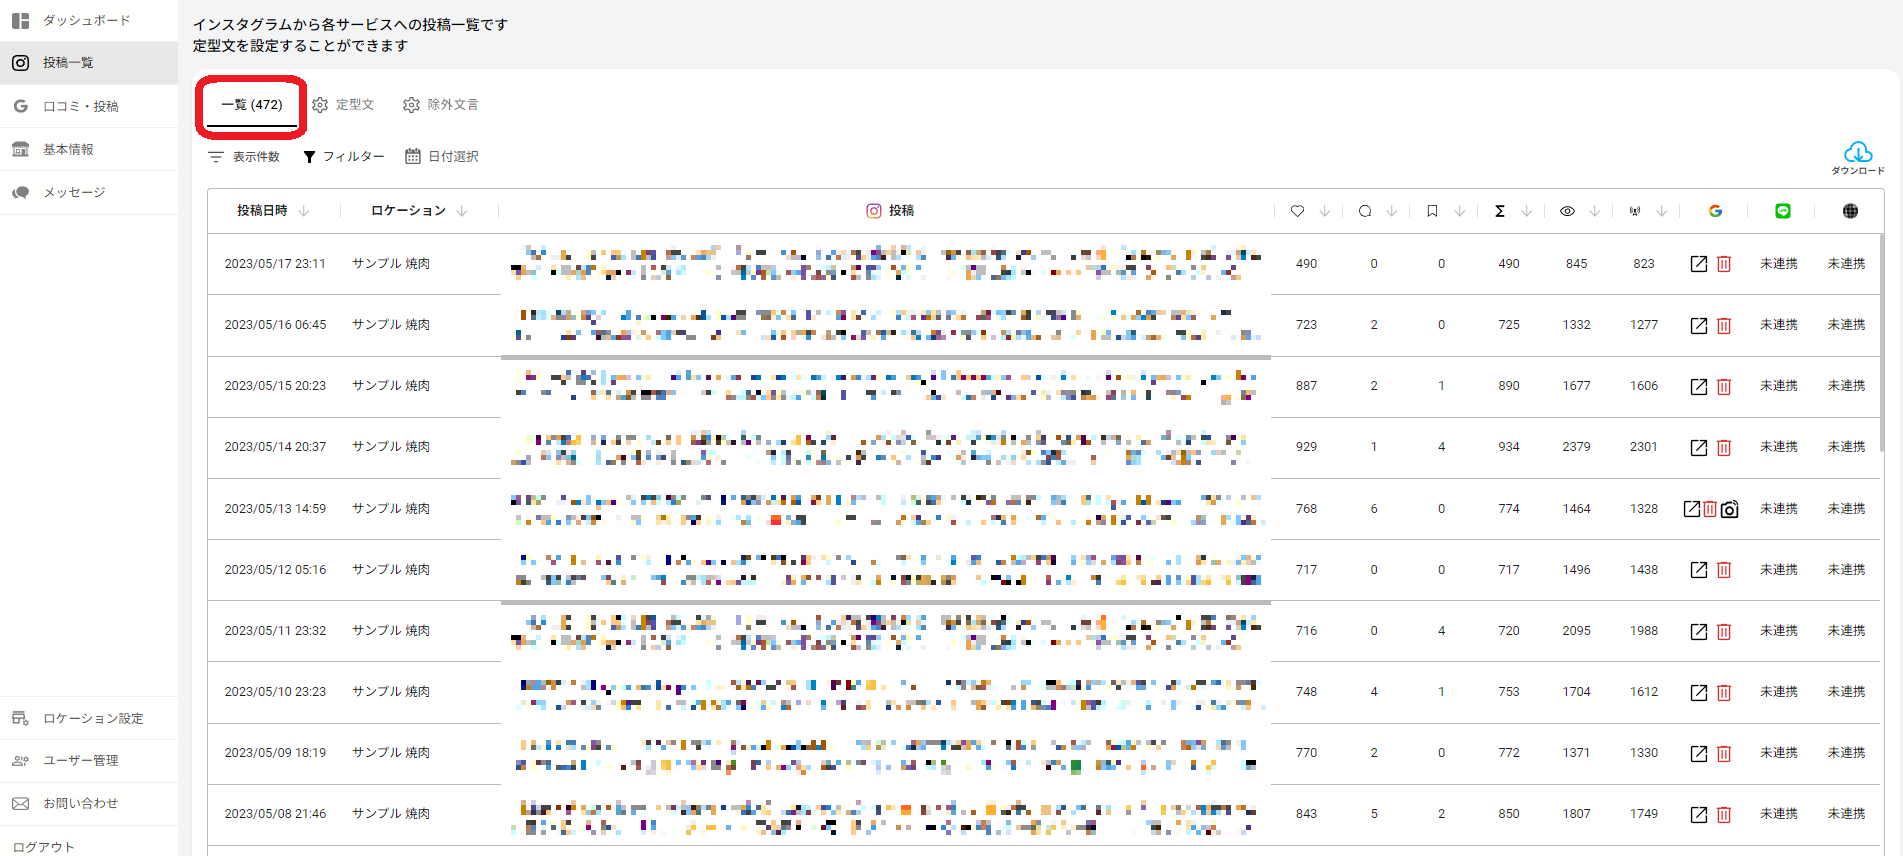This screenshot has height=856, width=1903.
Task: Click the LINE column header icon
Action: coord(1782,211)
